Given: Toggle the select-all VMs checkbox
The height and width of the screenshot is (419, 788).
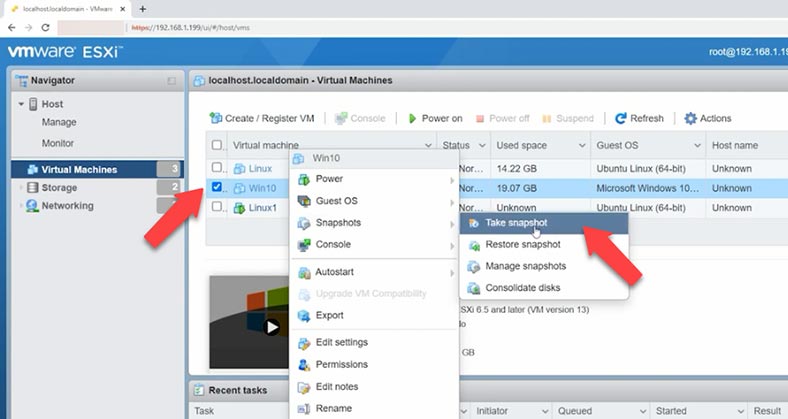Looking at the screenshot, I should pos(217,145).
